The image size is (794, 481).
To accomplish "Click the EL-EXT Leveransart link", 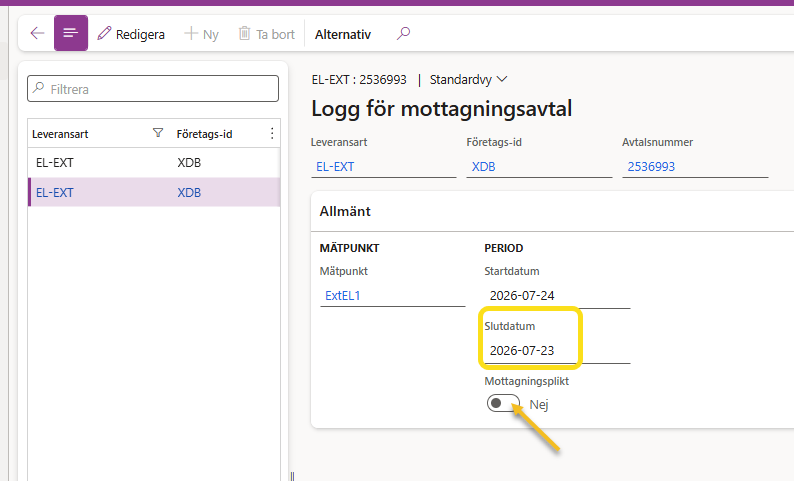I will point(335,167).
